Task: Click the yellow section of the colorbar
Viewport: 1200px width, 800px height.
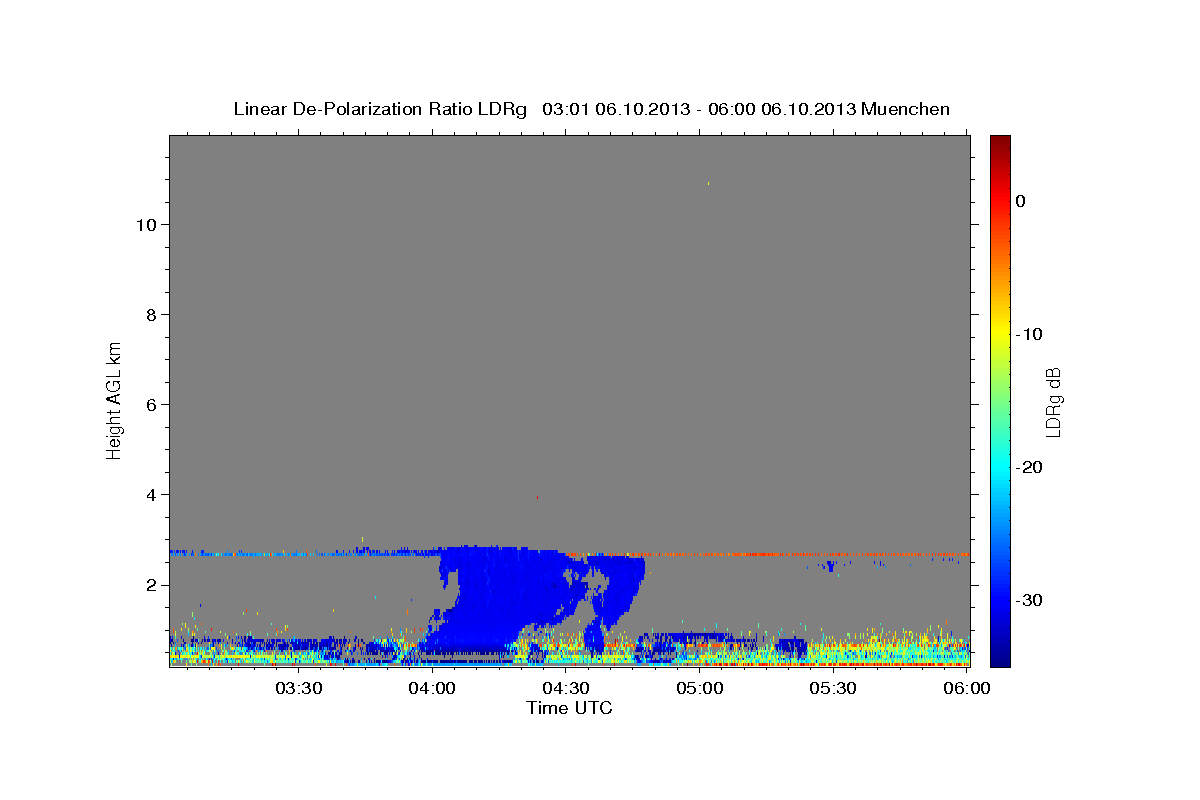Action: 1000,330
